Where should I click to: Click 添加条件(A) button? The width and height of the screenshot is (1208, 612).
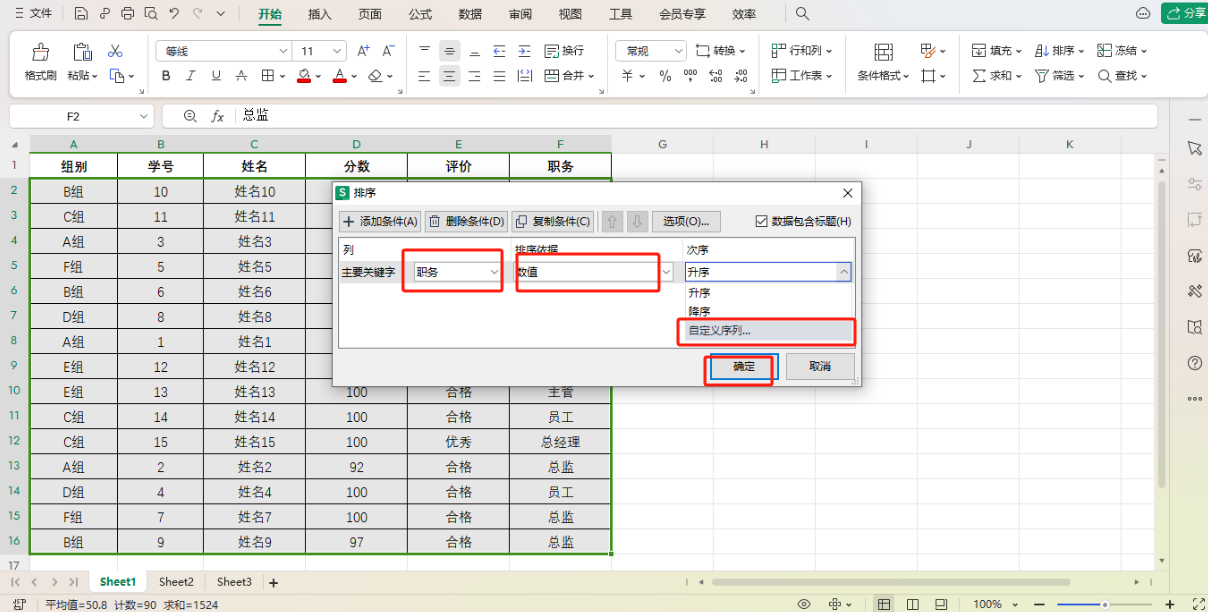(380, 221)
